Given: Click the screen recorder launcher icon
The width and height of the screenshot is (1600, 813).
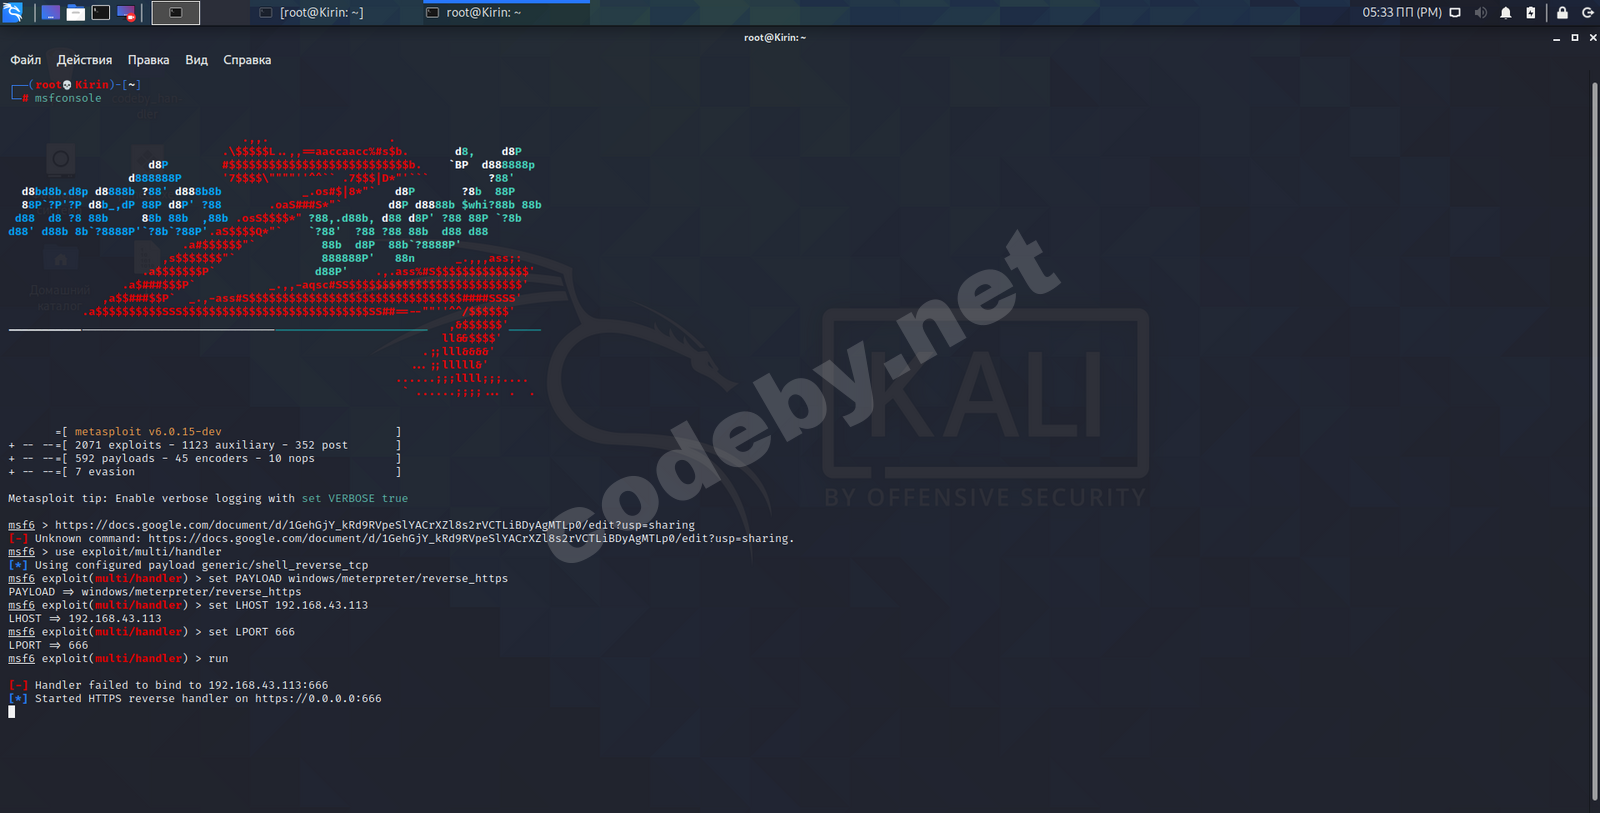Looking at the screenshot, I should click(x=126, y=12).
